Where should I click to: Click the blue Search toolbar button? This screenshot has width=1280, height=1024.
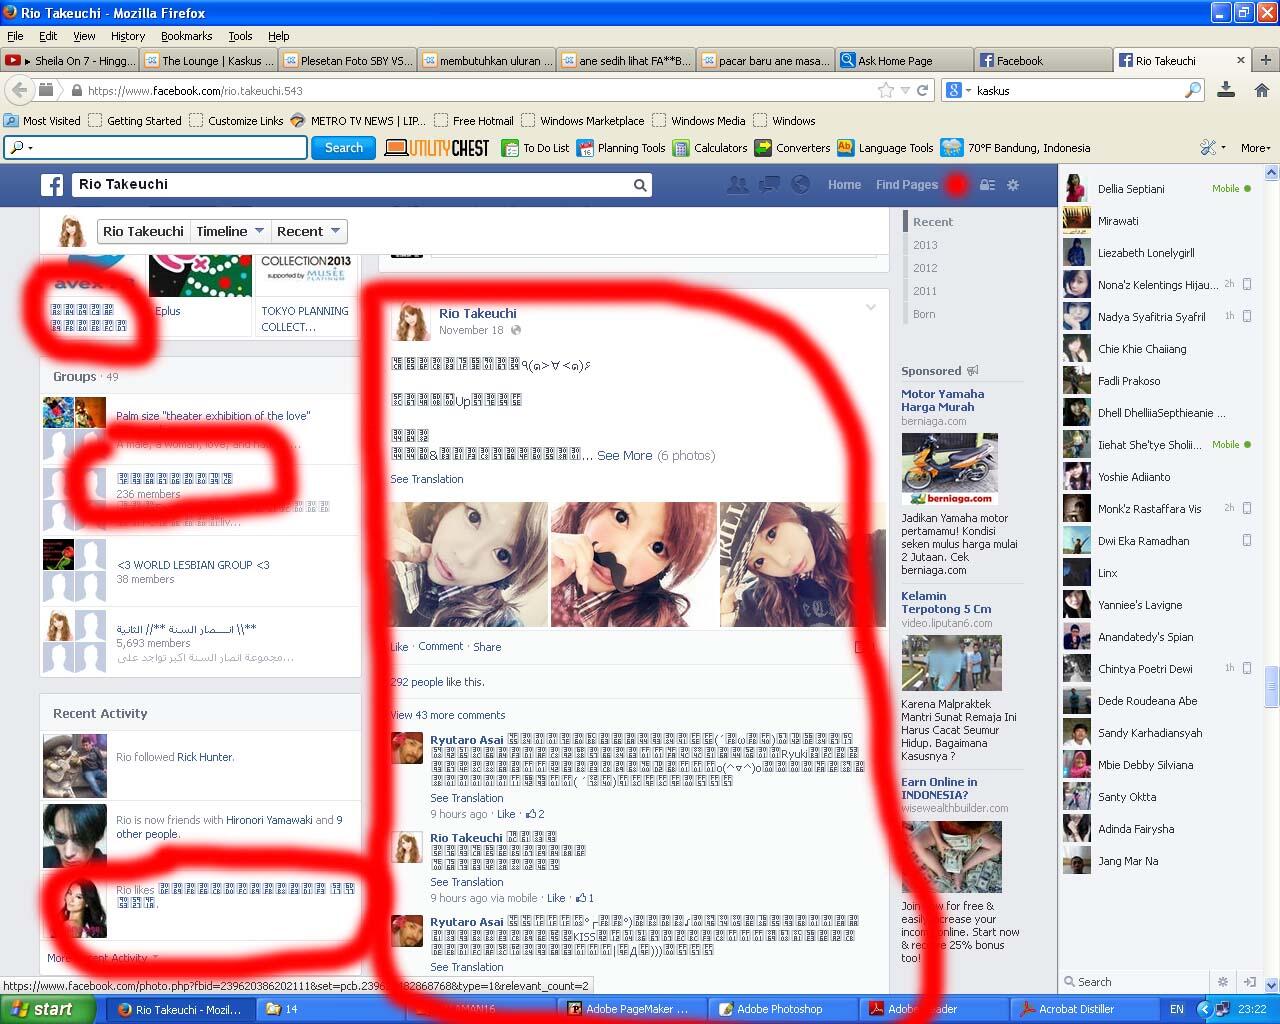[x=344, y=148]
